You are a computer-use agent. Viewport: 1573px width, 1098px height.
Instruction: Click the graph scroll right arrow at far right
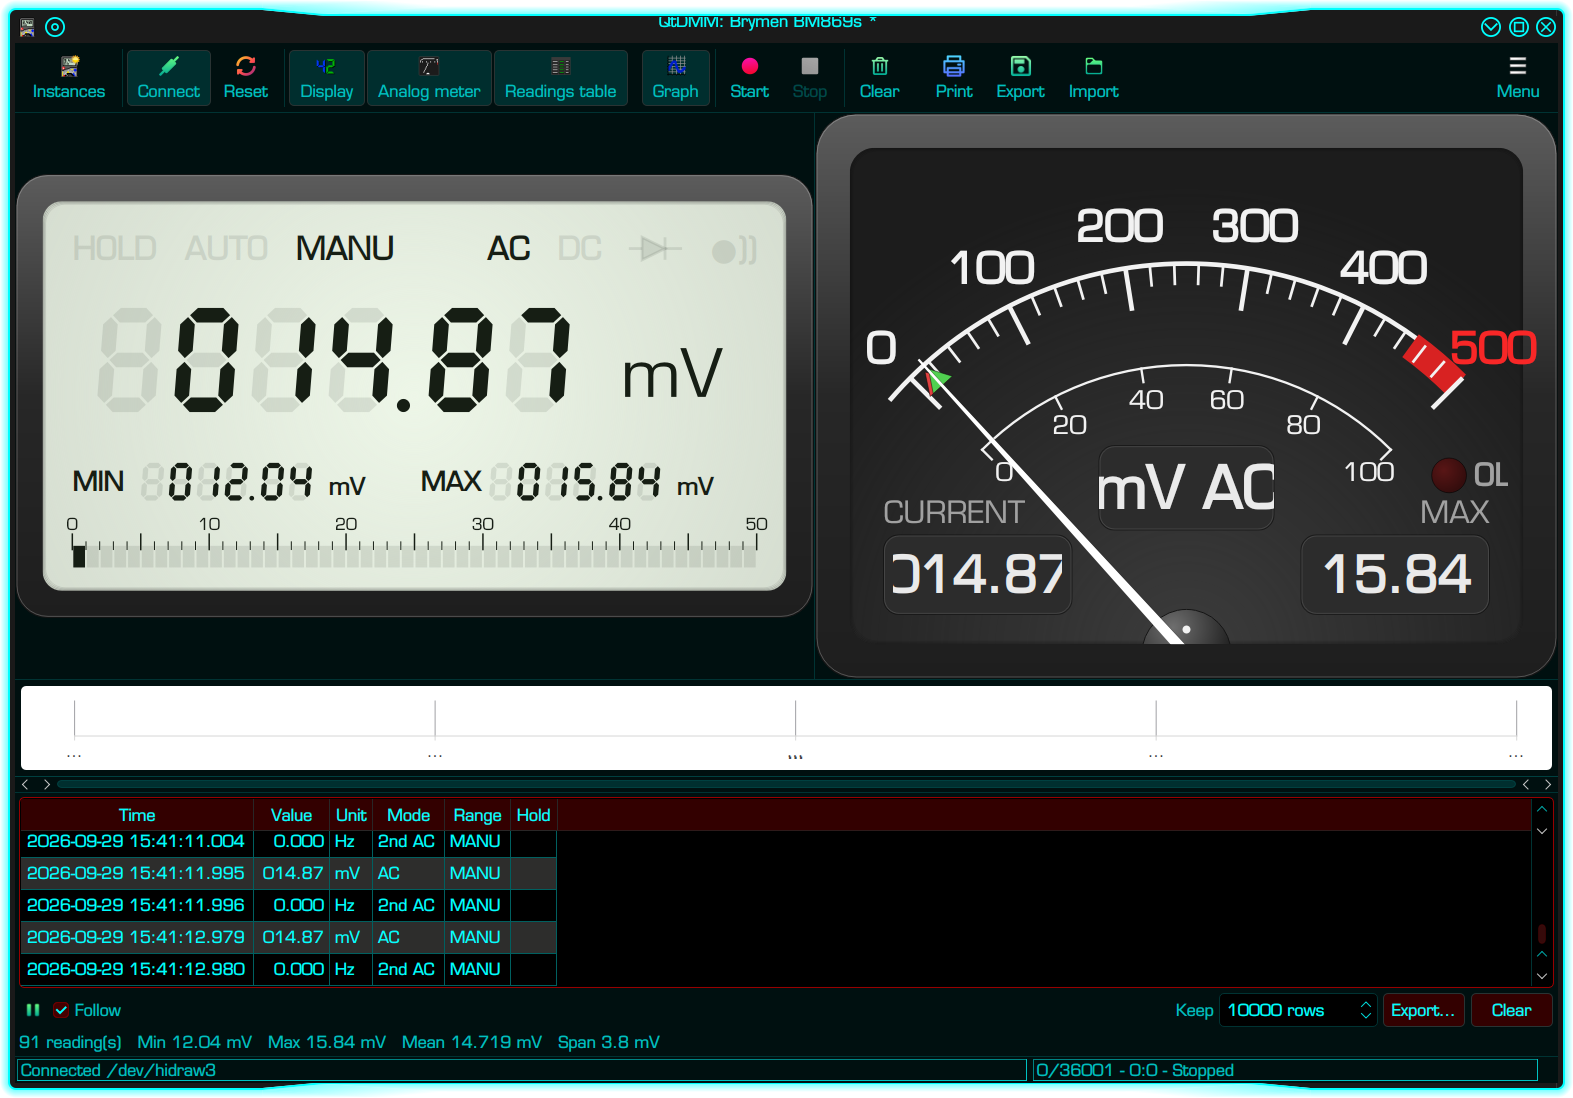pos(1548,784)
